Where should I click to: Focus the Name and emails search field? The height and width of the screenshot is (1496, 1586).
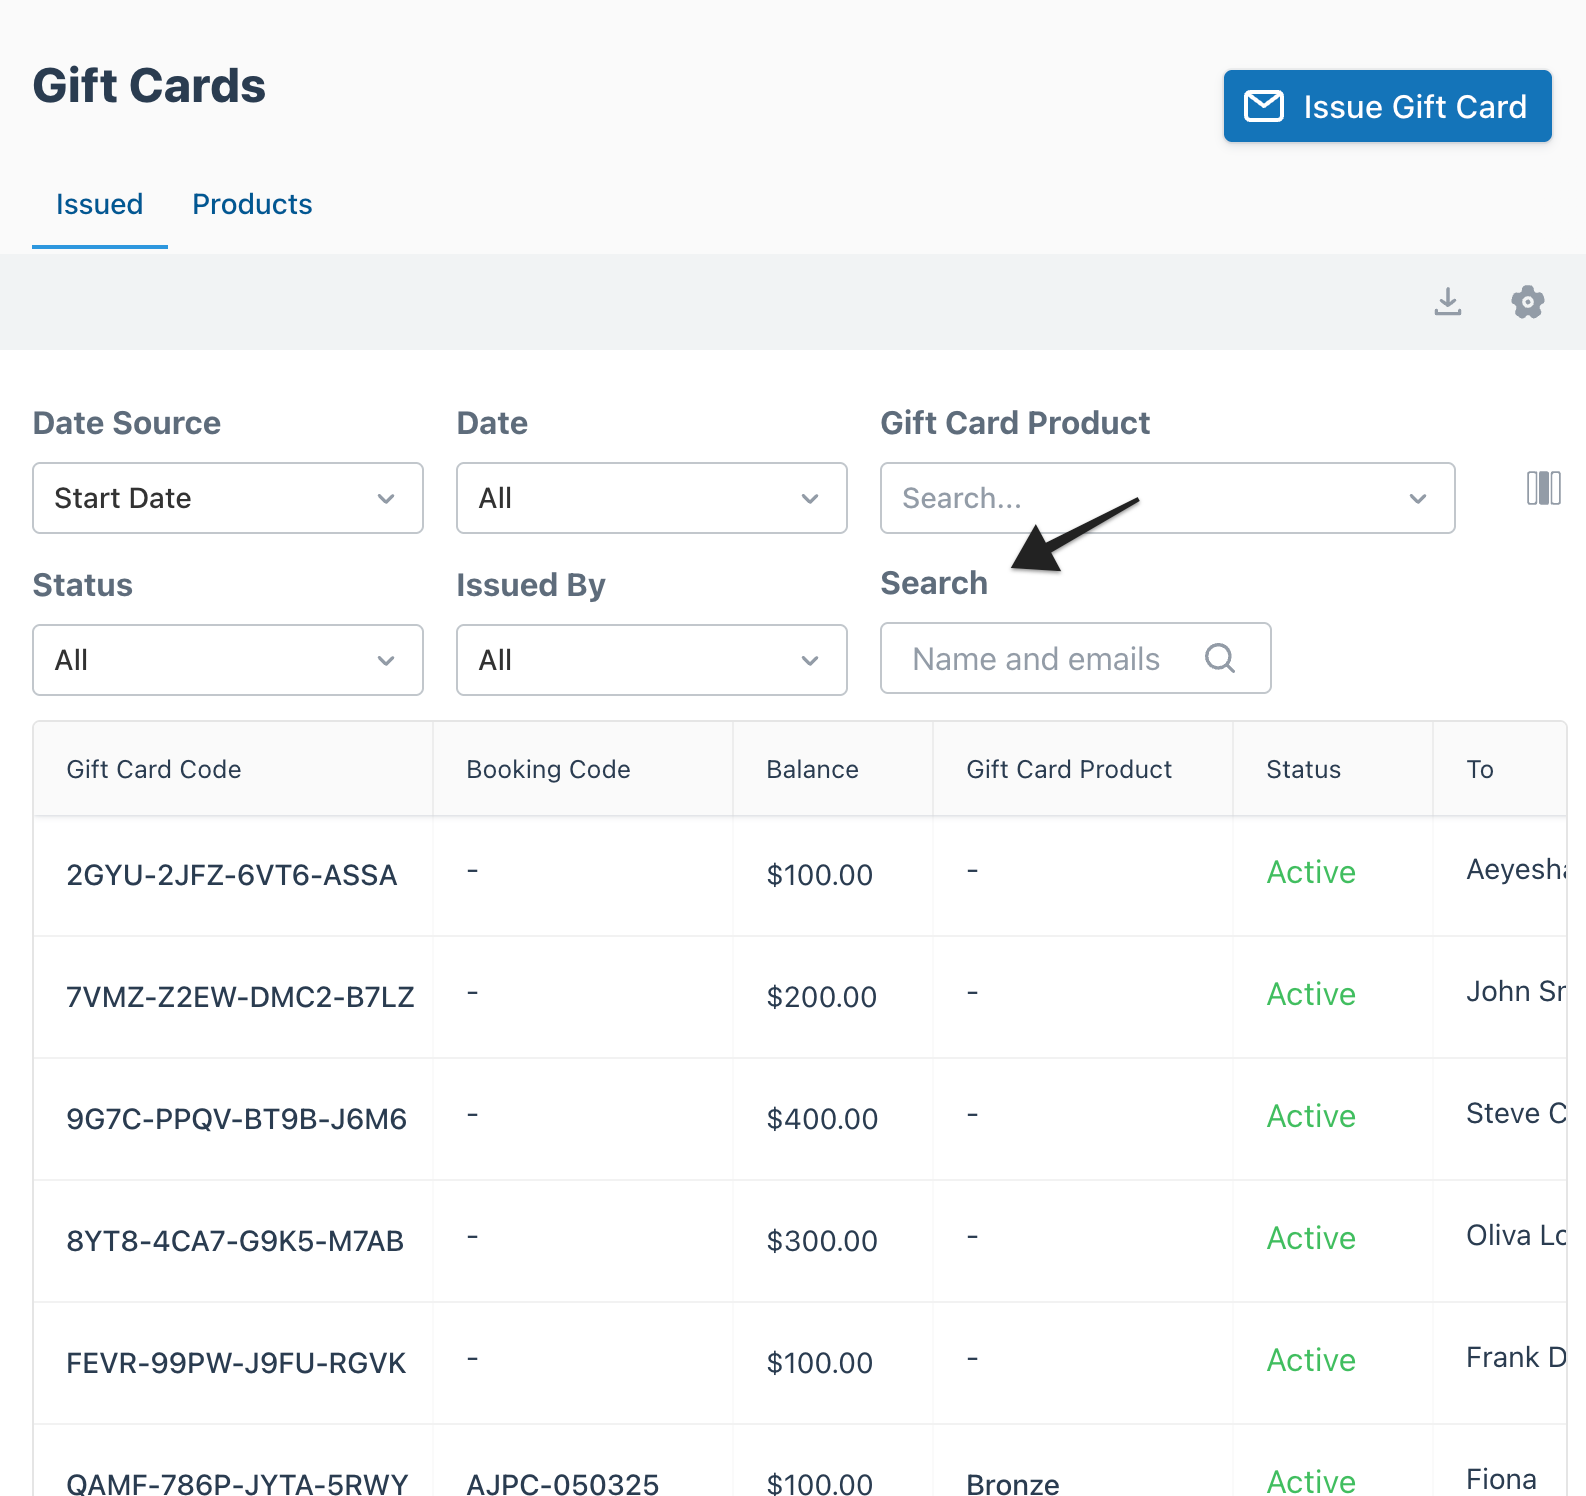click(1075, 658)
